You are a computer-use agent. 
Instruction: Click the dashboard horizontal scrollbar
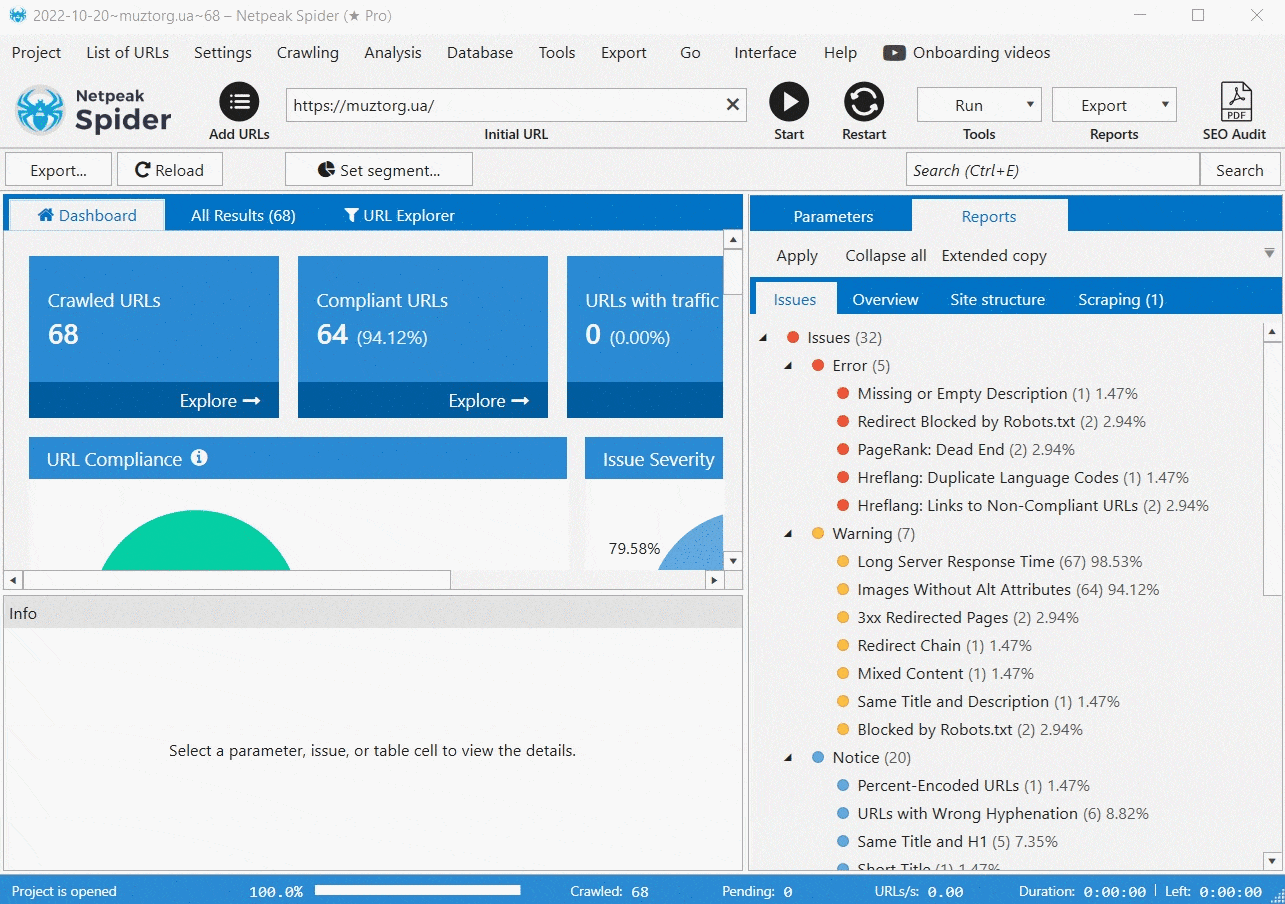237,580
